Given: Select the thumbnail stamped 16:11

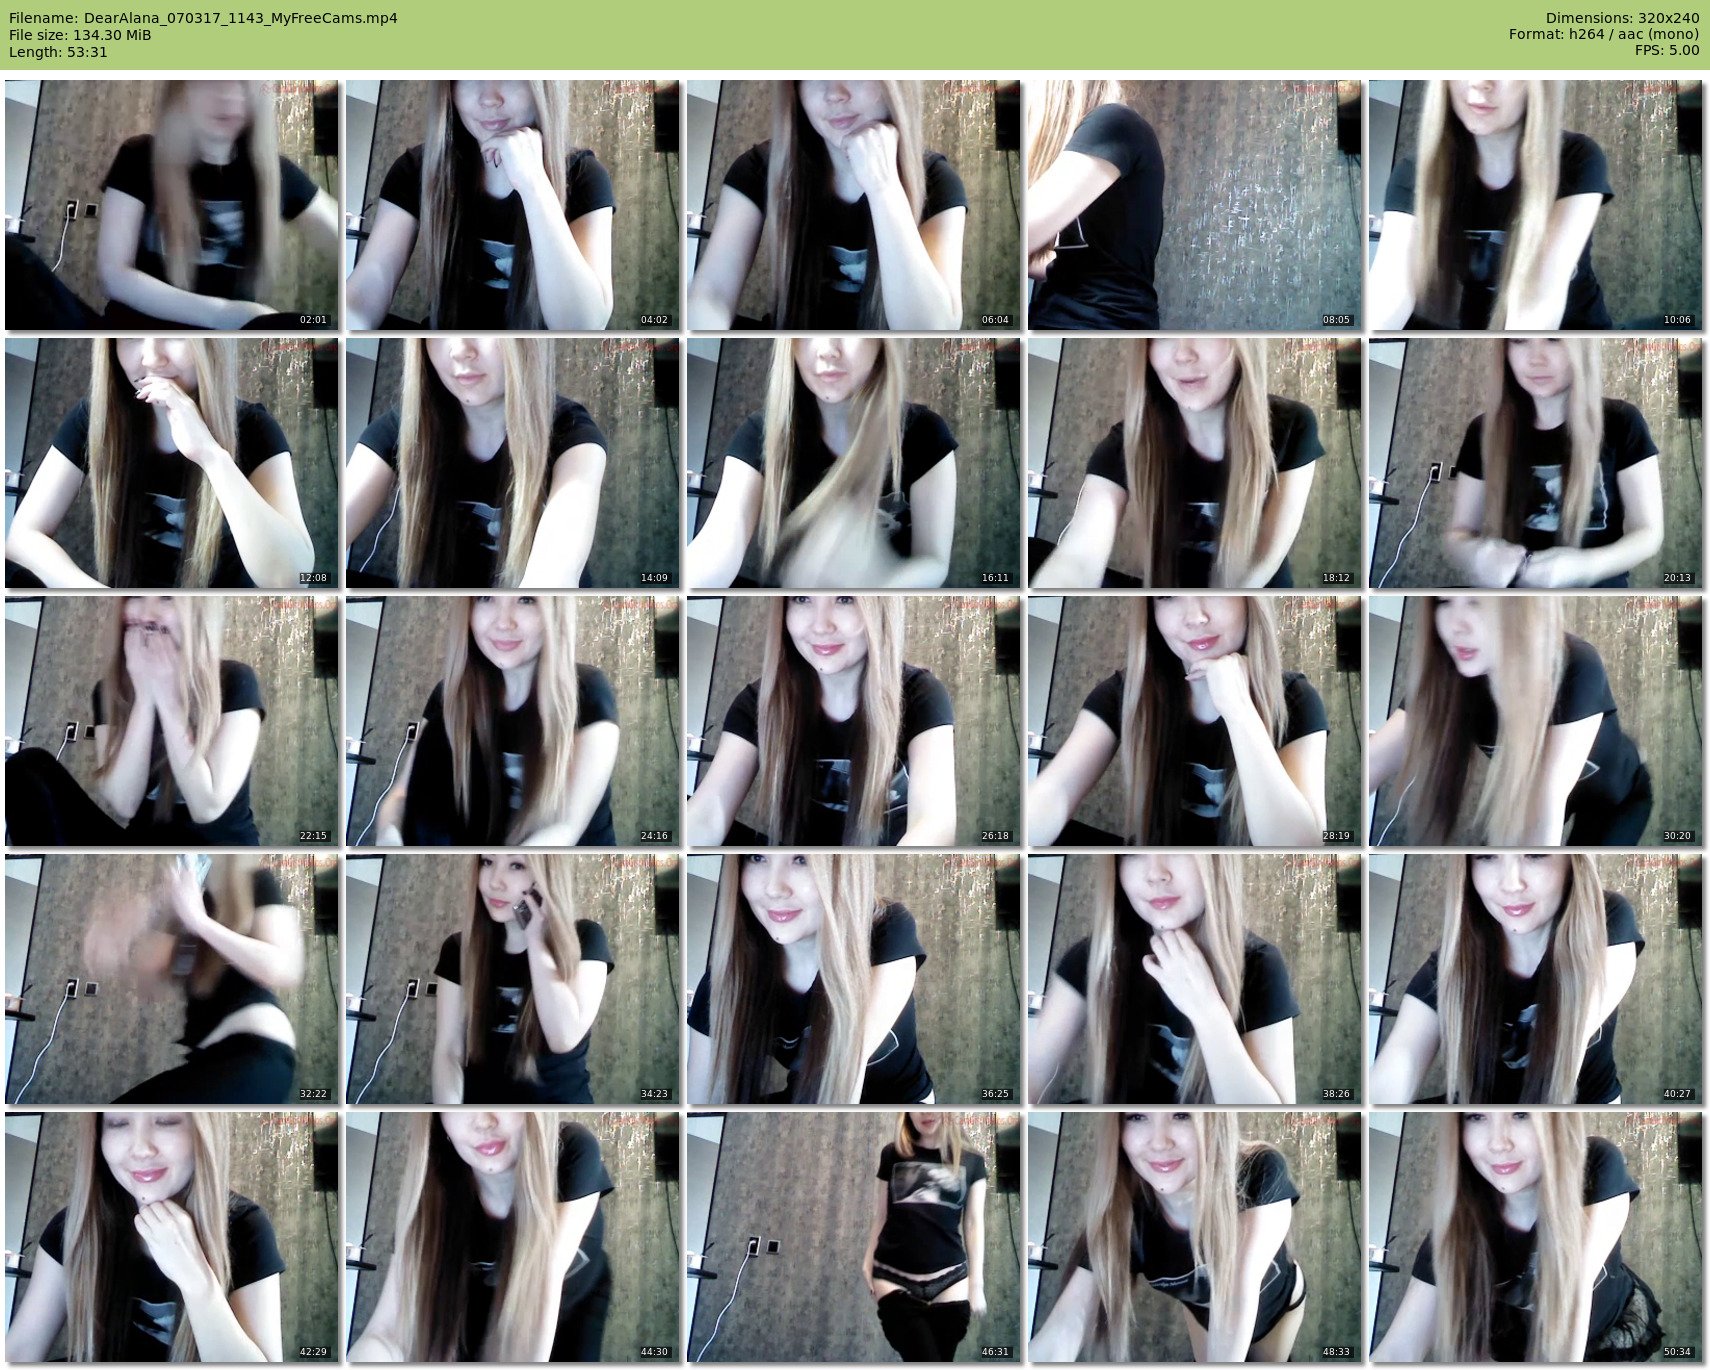Looking at the screenshot, I should tap(854, 463).
